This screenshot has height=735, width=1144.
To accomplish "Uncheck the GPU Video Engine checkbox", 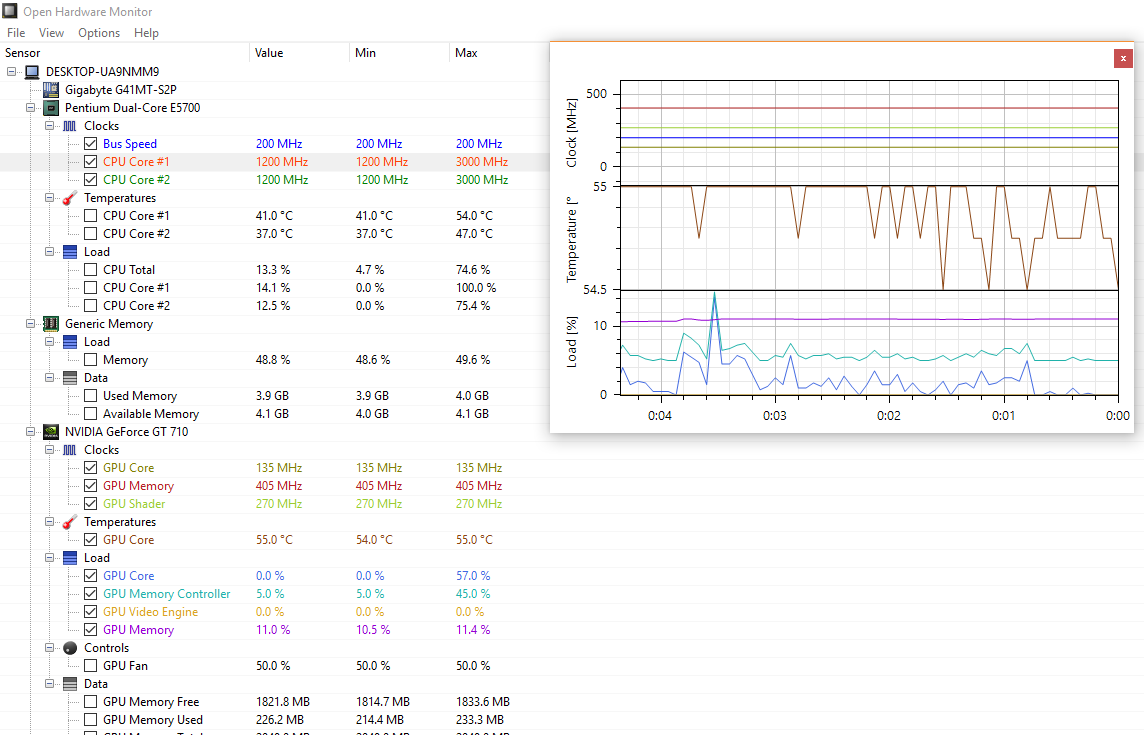I will click(90, 612).
